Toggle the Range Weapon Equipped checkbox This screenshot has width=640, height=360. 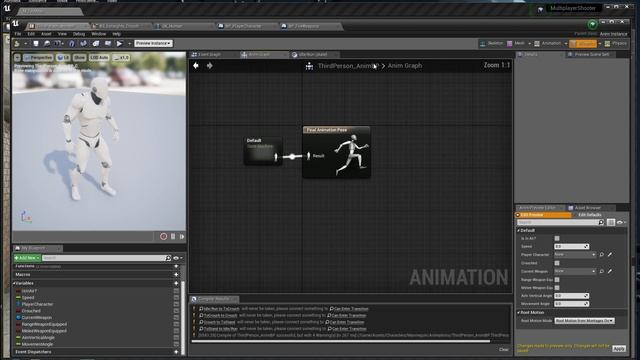[557, 280]
